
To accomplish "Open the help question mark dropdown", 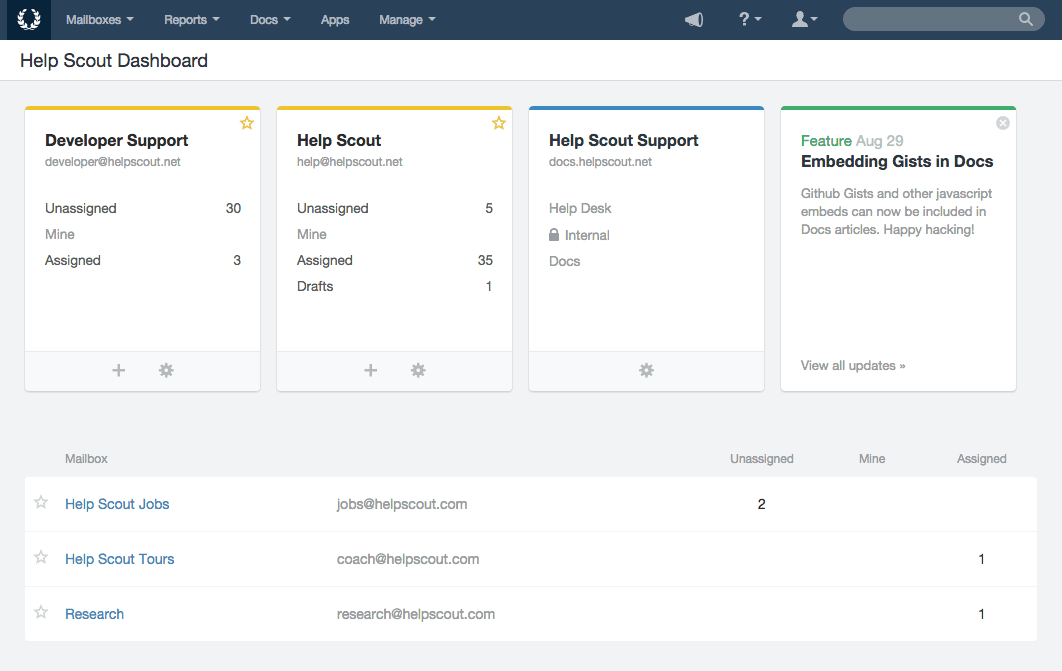I will point(750,20).
